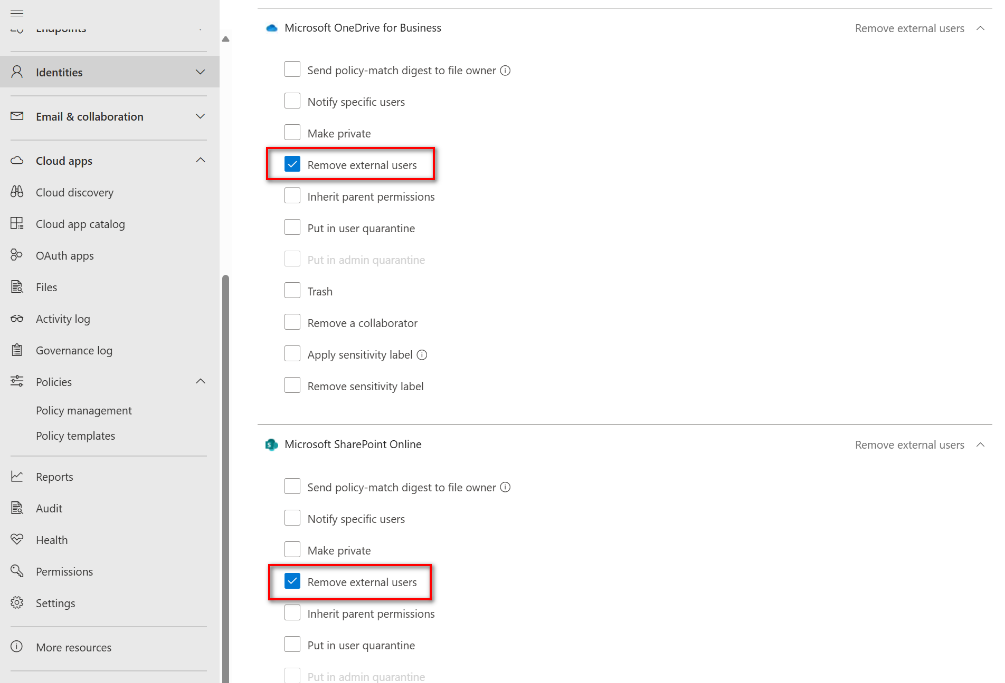This screenshot has height=683, width=1005.
Task: Check SharePoint Notify specific users box
Action: coord(292,518)
